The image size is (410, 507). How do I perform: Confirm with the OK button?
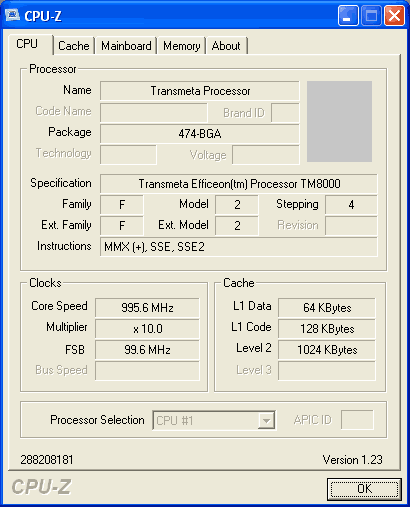pos(364,489)
